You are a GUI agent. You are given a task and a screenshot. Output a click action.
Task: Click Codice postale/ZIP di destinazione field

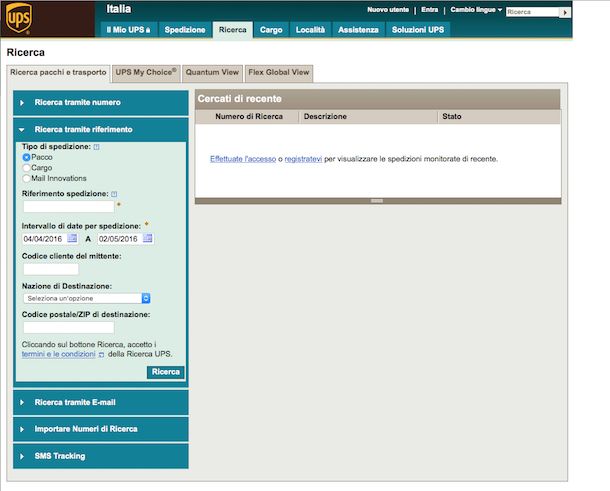pyautogui.click(x=69, y=328)
